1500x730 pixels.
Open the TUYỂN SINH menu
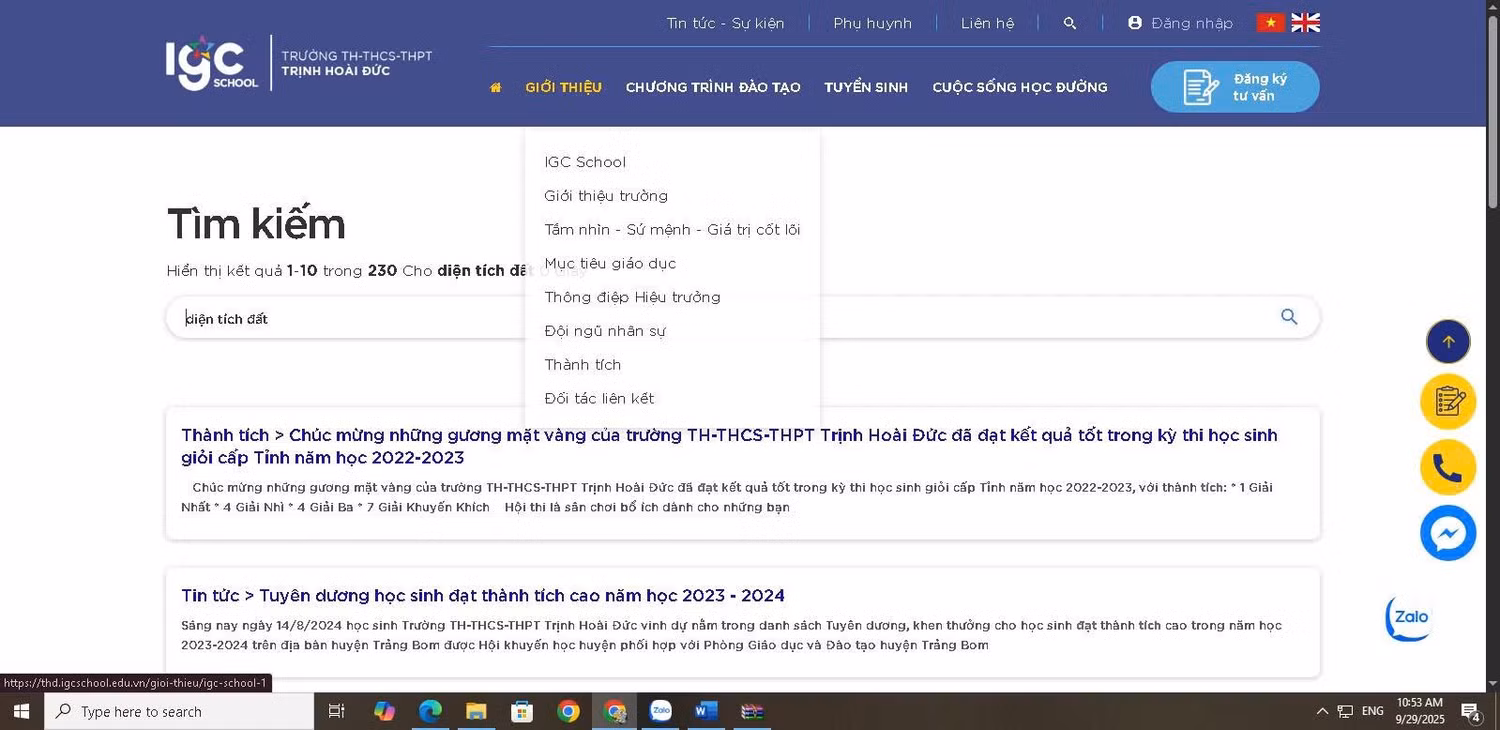tap(866, 87)
